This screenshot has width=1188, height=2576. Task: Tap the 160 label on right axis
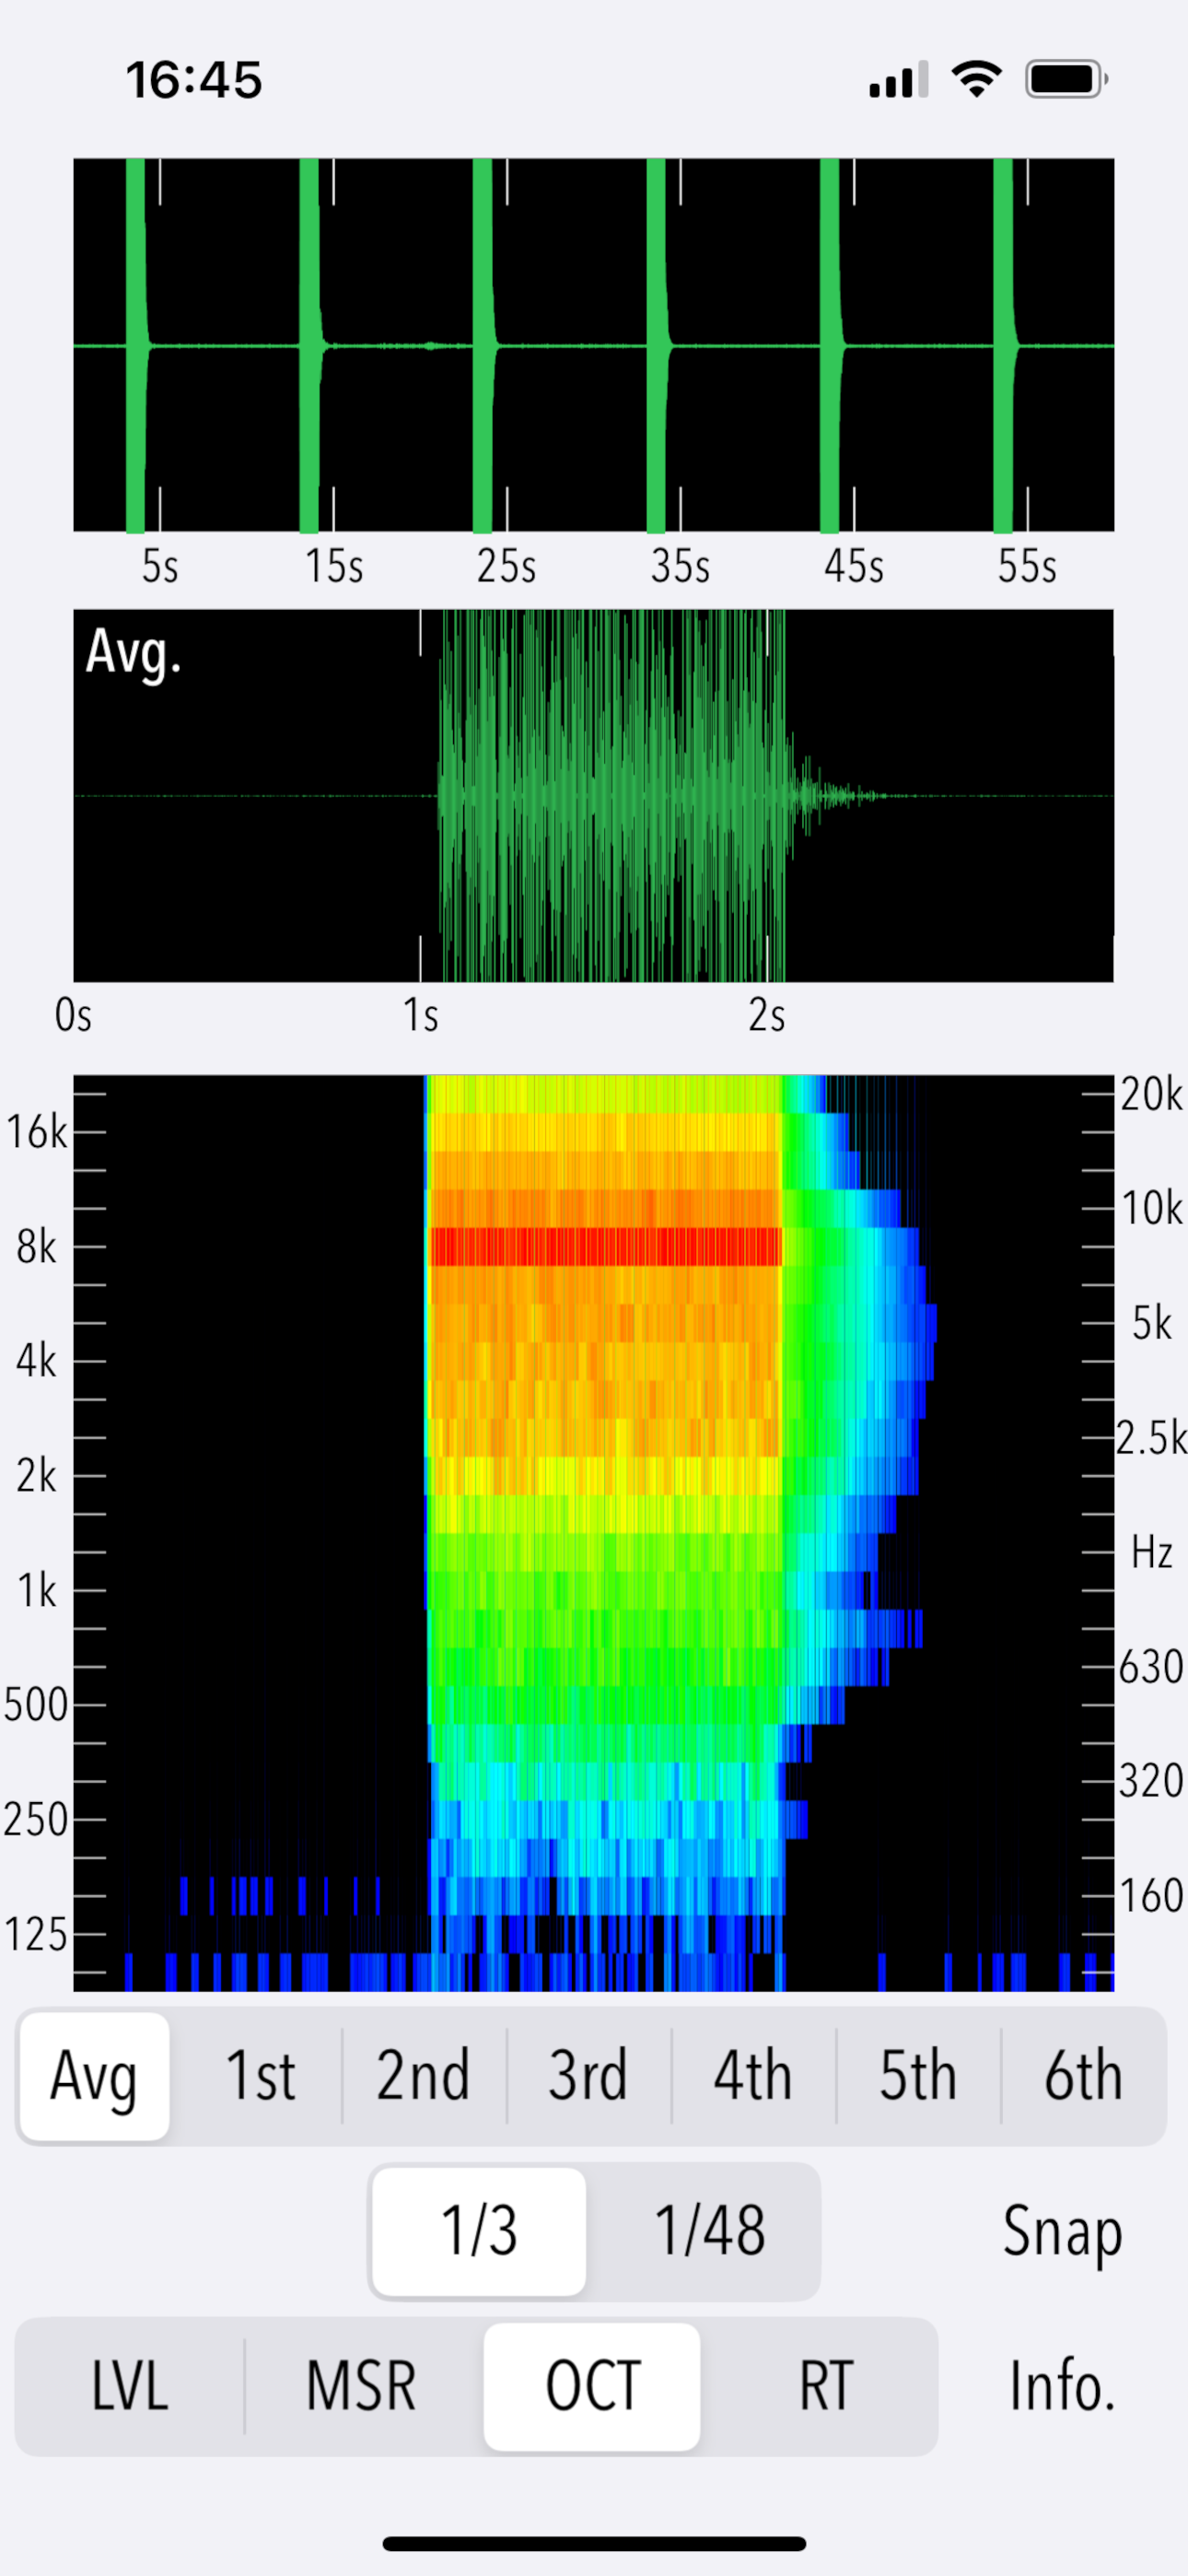pyautogui.click(x=1151, y=1896)
